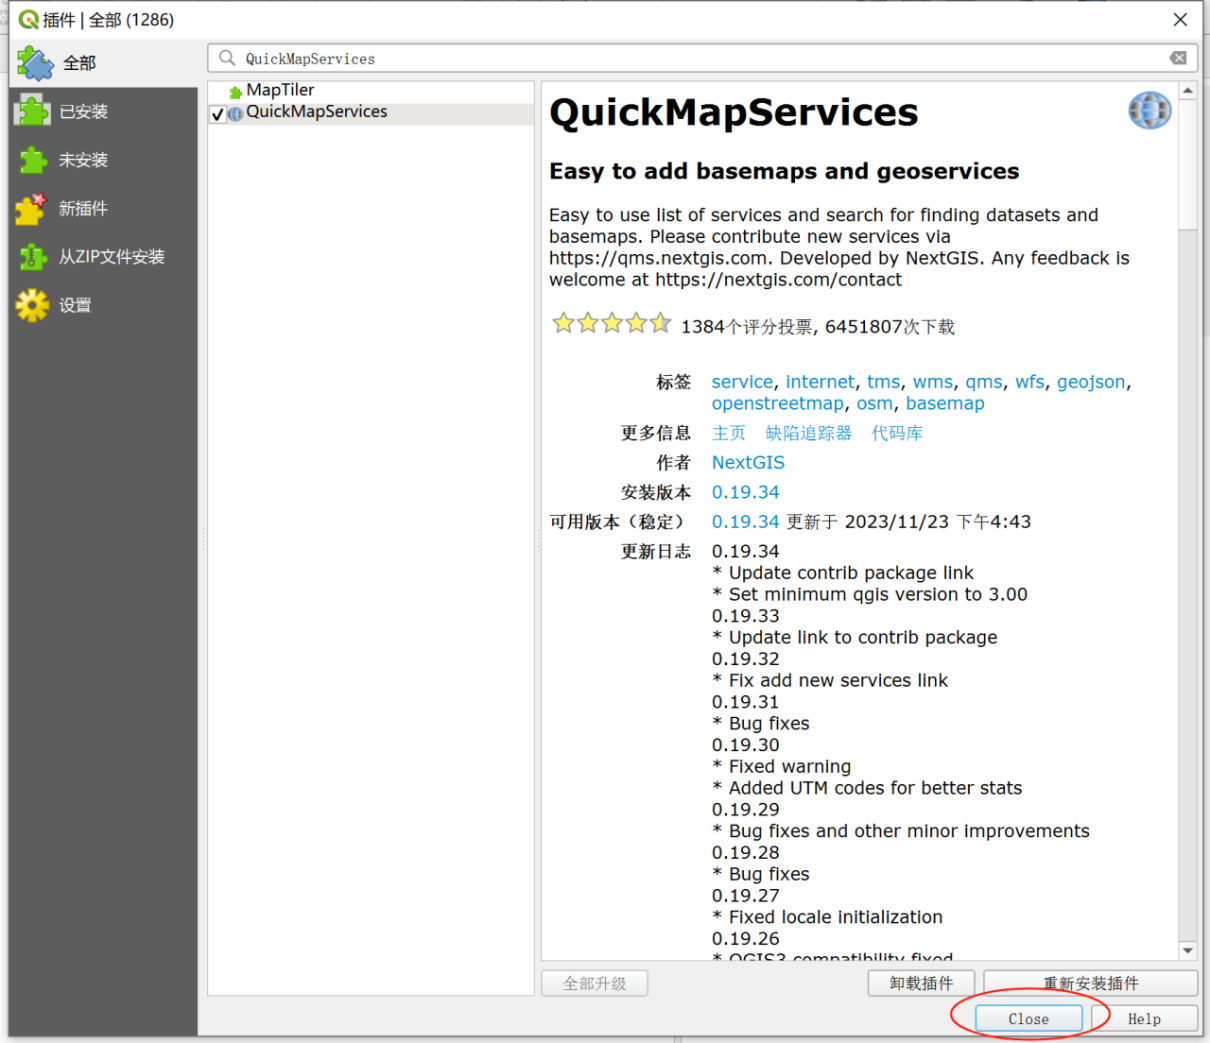Click the yellow gear icon beside 设置

pos(32,305)
